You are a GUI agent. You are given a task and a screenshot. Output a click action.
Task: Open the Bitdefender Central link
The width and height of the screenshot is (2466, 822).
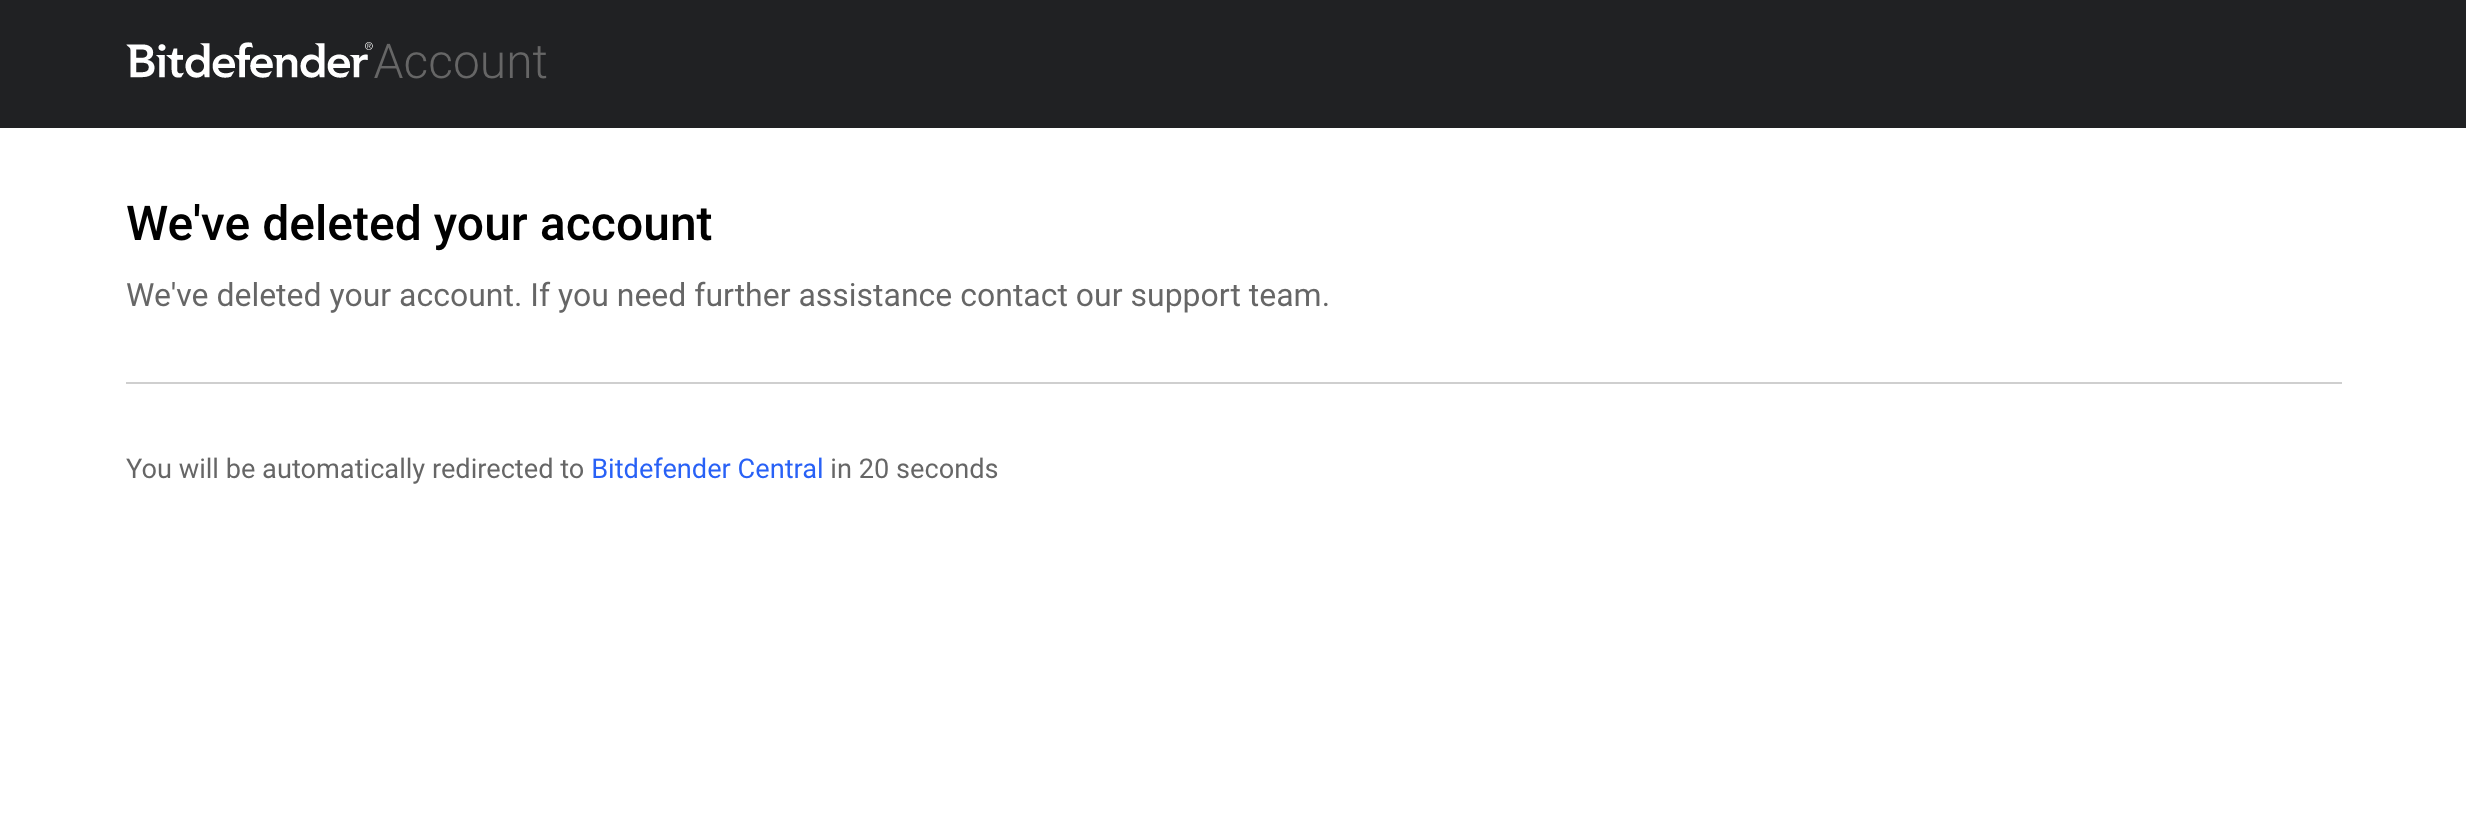(707, 469)
